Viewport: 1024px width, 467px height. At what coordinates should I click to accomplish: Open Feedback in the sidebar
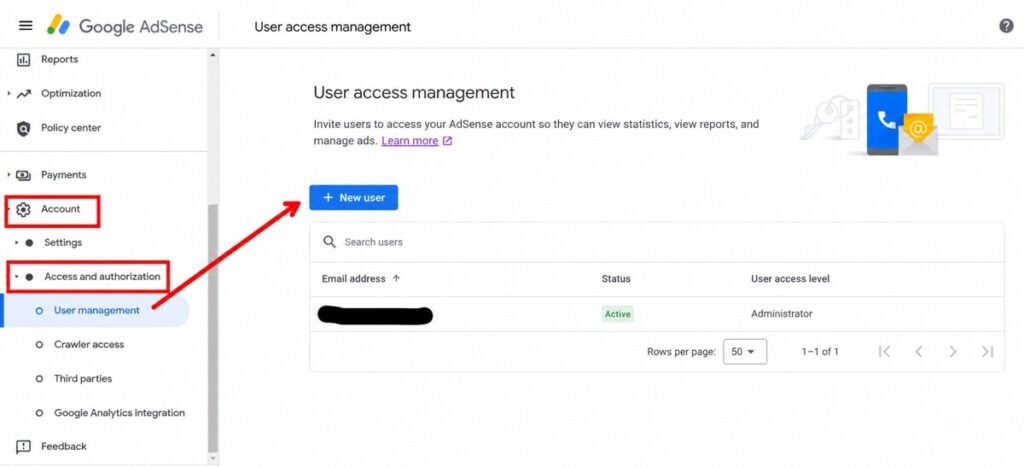pyautogui.click(x=64, y=447)
